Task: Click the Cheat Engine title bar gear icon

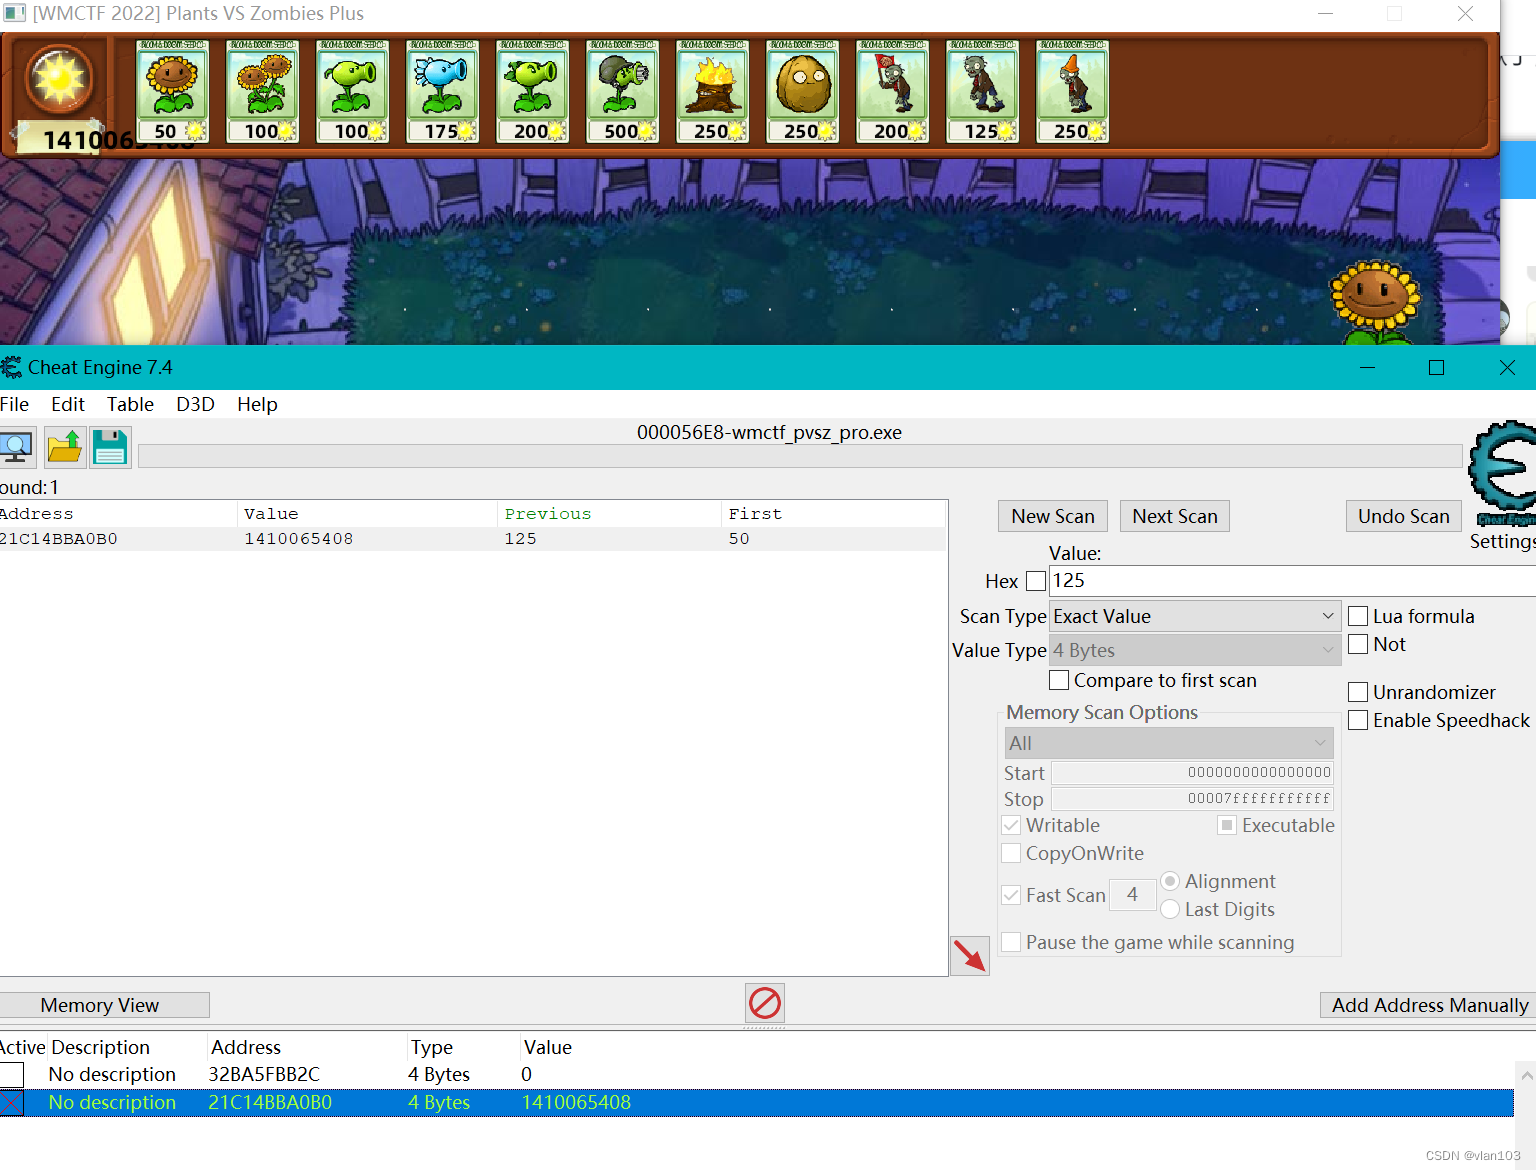Action: click(x=11, y=367)
